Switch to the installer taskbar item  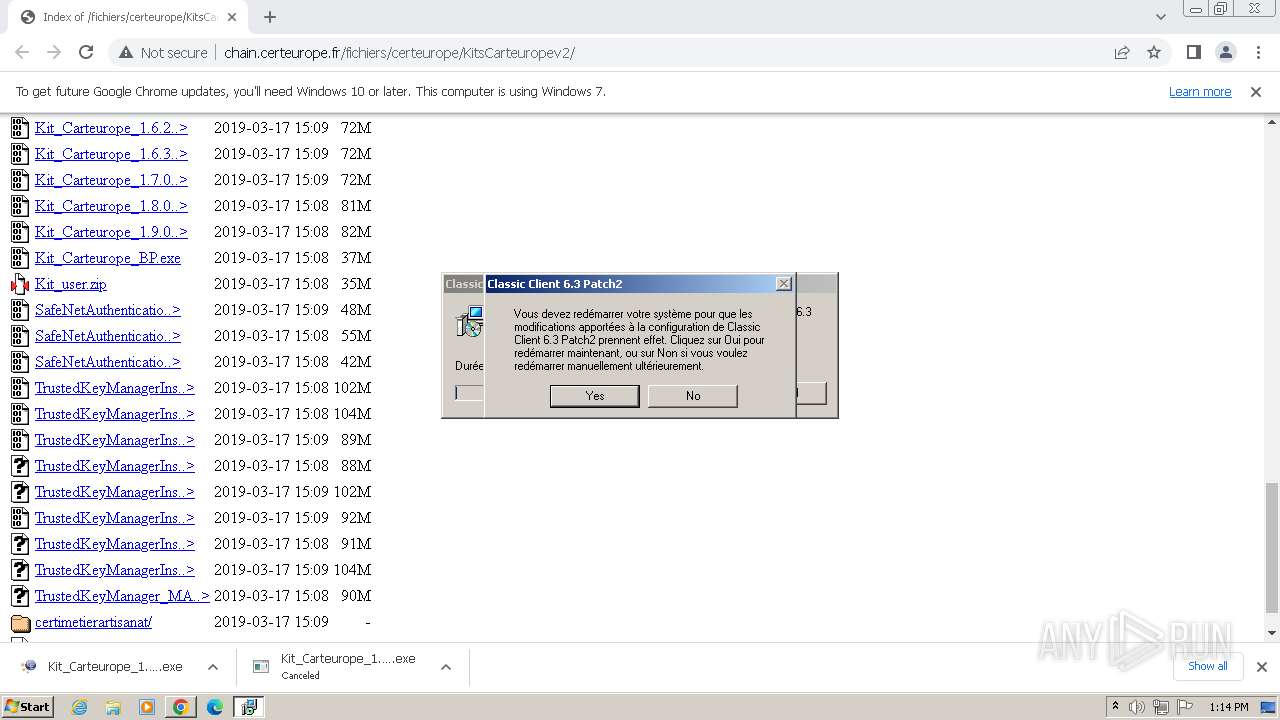(x=248, y=707)
